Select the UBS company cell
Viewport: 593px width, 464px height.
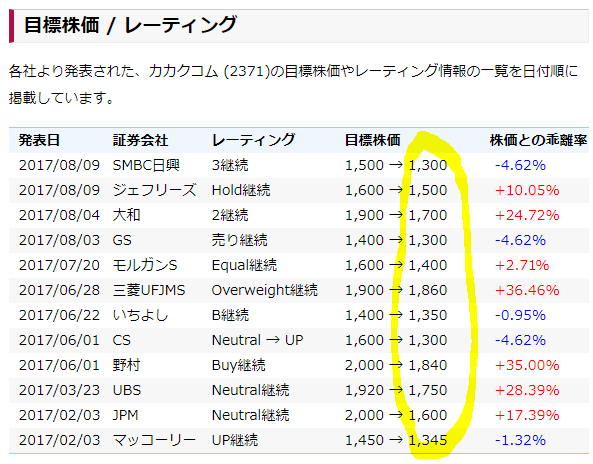tap(127, 390)
